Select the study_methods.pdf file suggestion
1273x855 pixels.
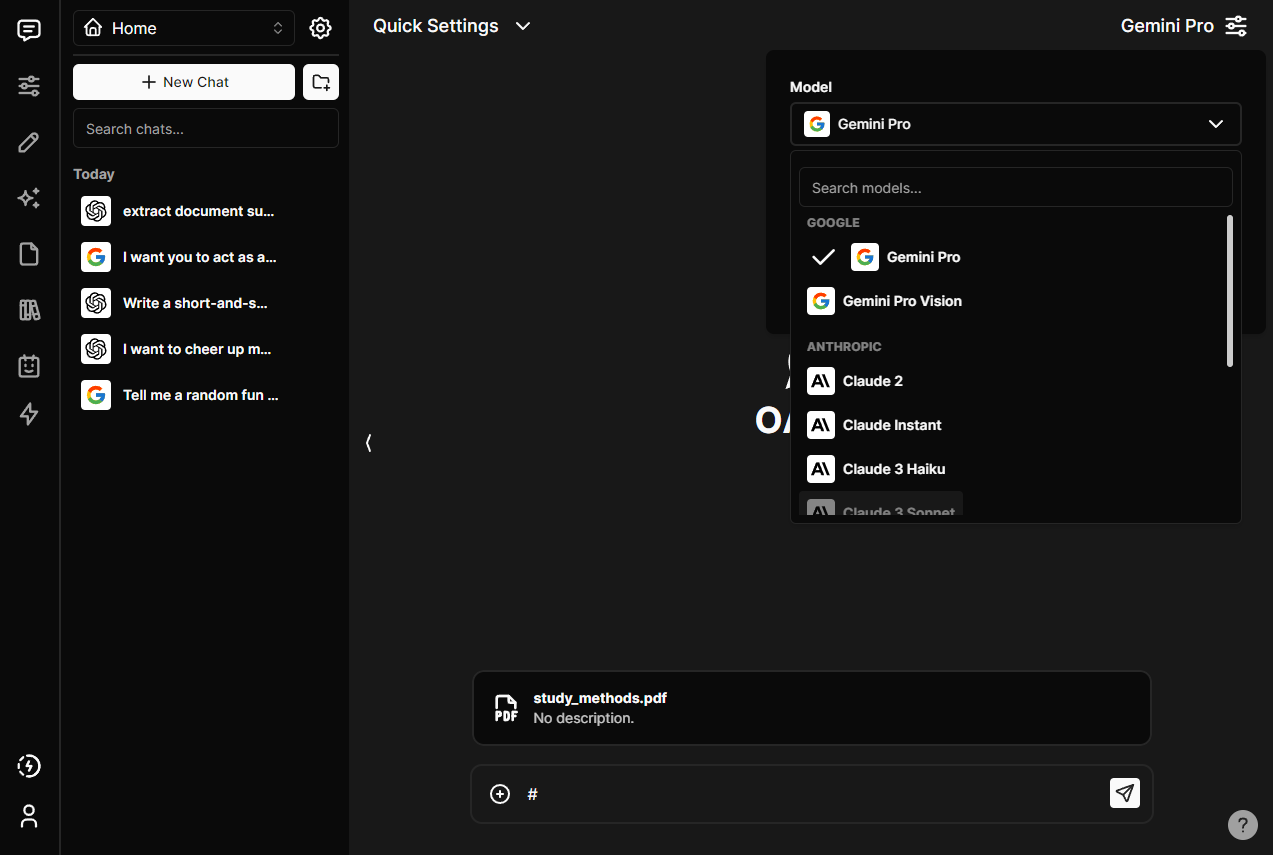(811, 708)
